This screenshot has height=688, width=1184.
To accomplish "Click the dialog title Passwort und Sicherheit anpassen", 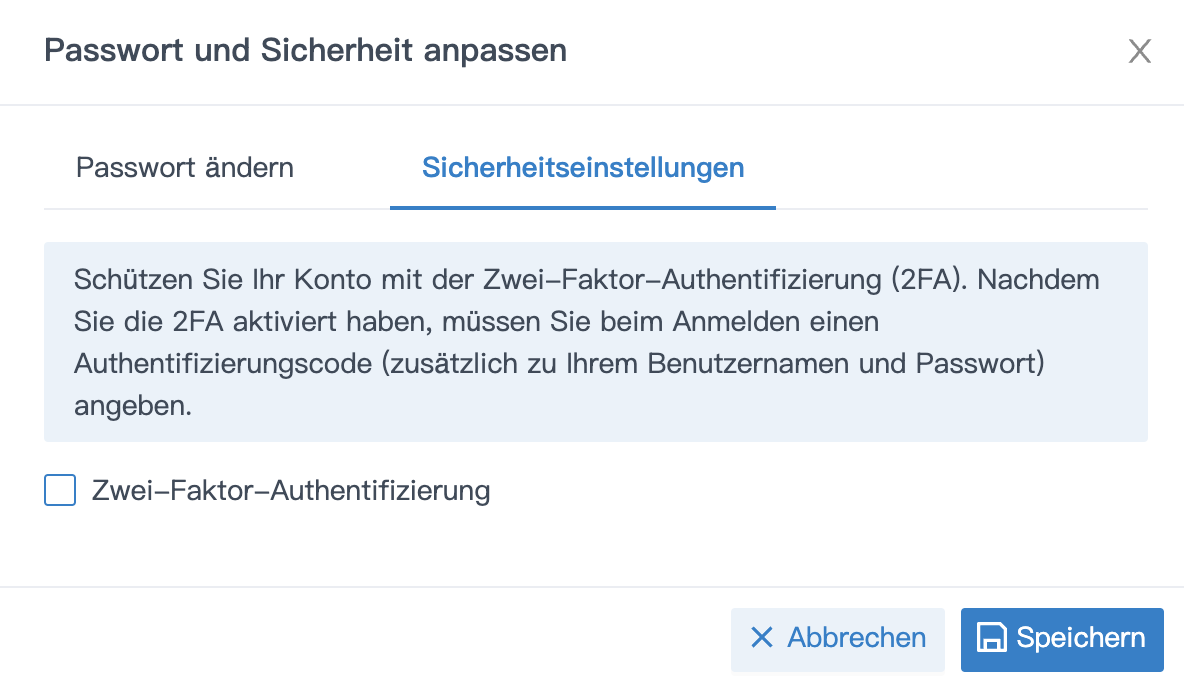I will coord(305,50).
